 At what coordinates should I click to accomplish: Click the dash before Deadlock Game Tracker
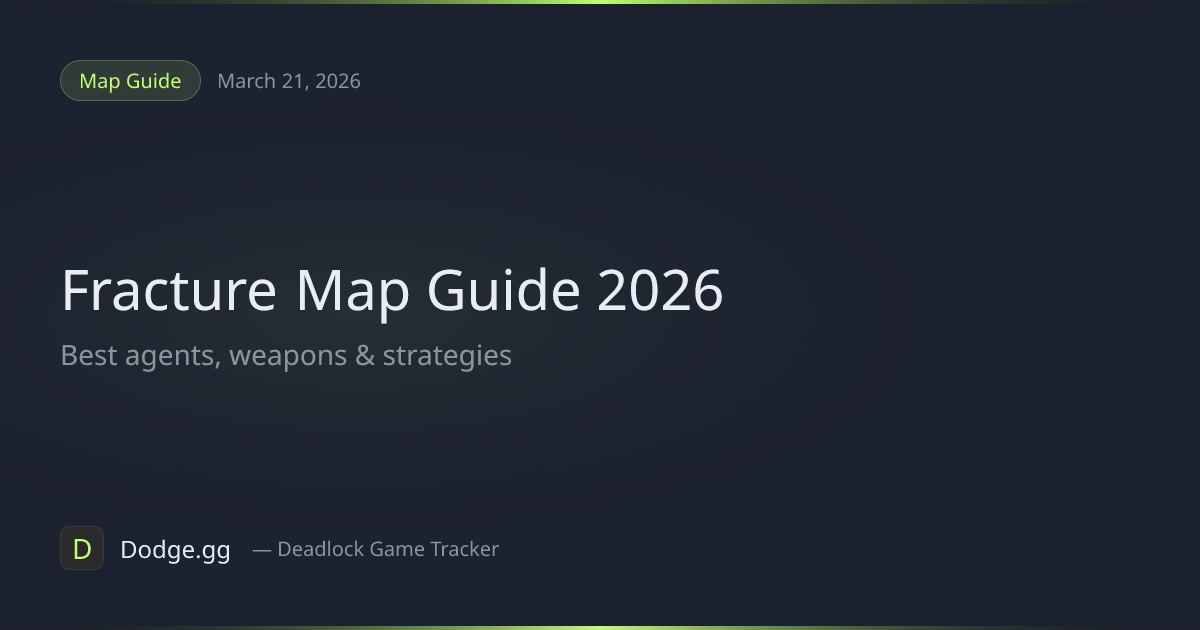(262, 549)
